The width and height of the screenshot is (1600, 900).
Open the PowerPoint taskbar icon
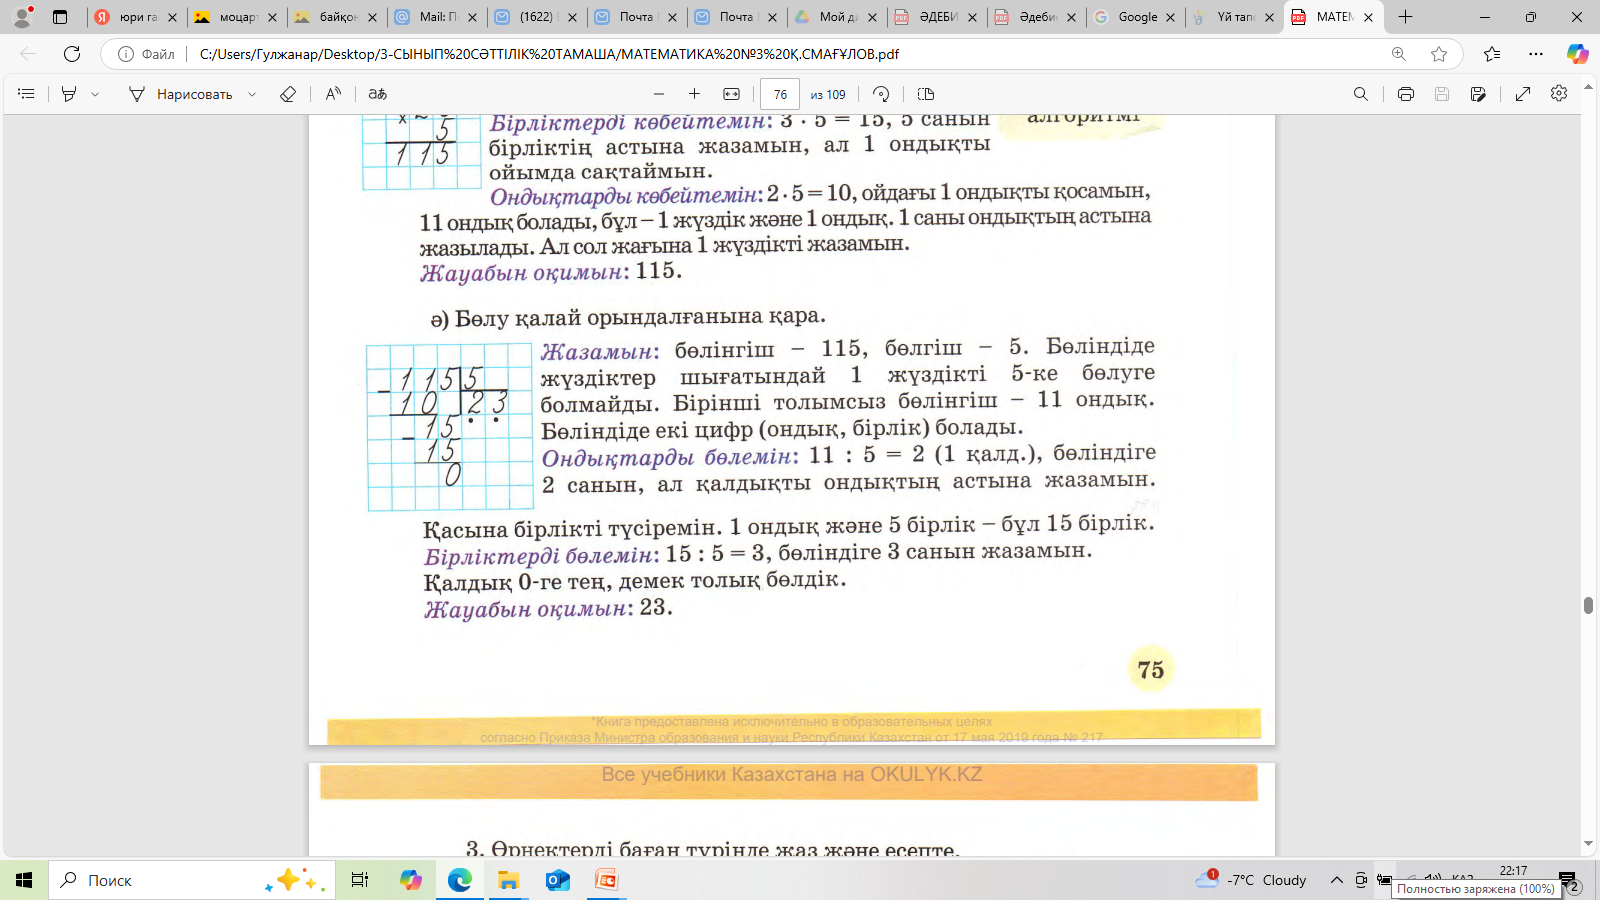click(x=606, y=880)
